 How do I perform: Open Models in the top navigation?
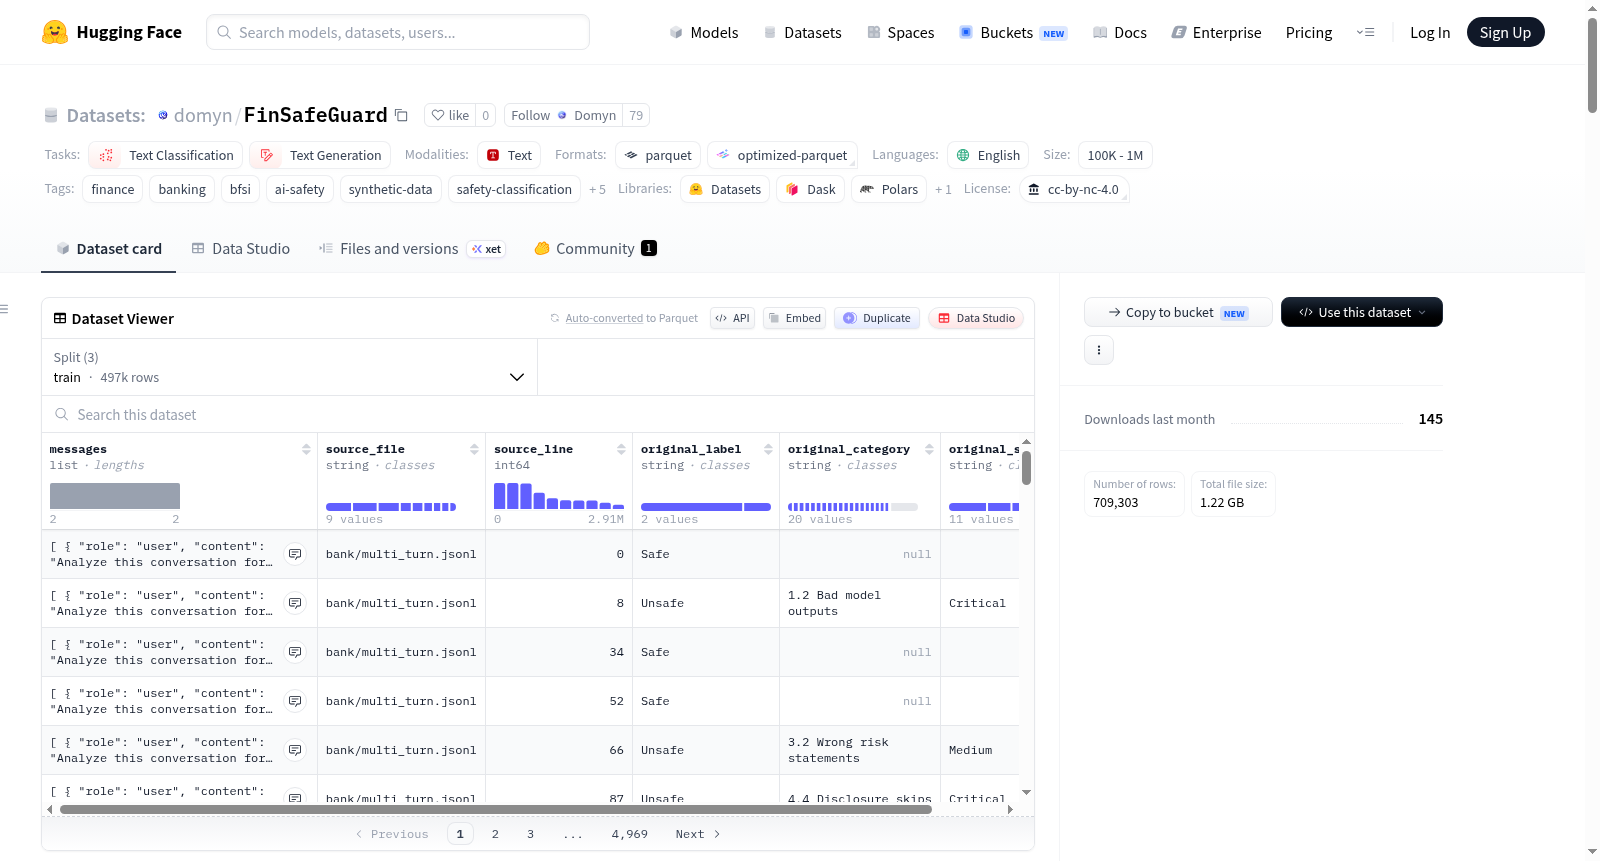point(704,32)
